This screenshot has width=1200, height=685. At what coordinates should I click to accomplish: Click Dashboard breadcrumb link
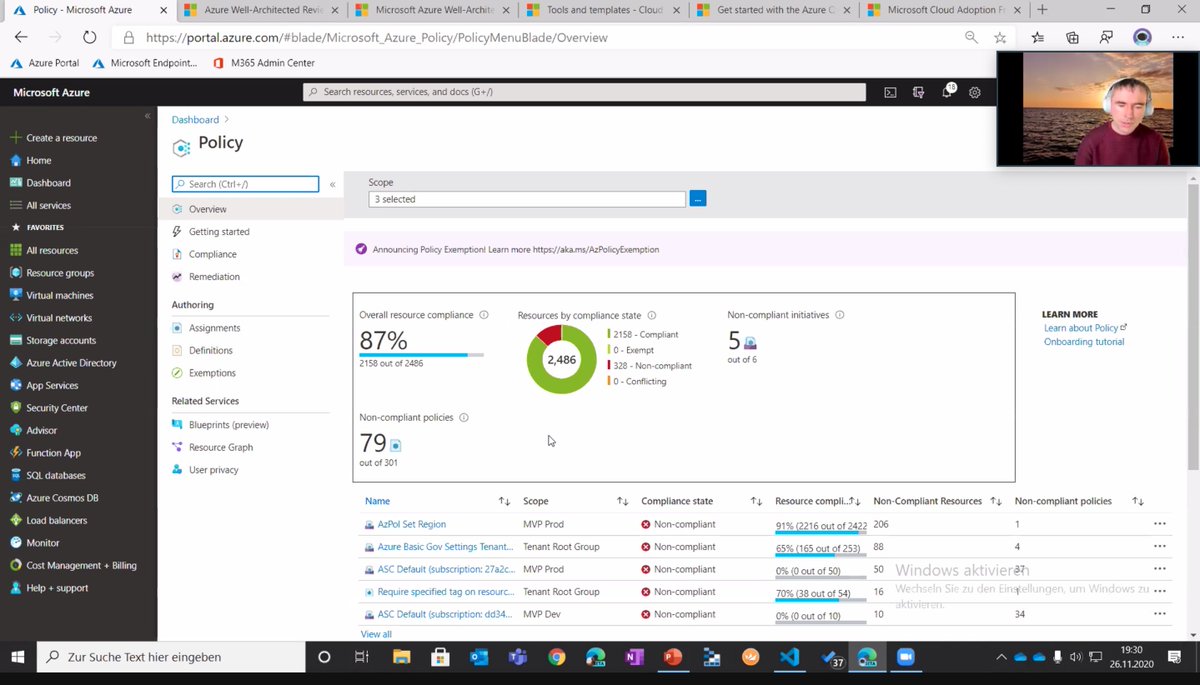pos(195,120)
